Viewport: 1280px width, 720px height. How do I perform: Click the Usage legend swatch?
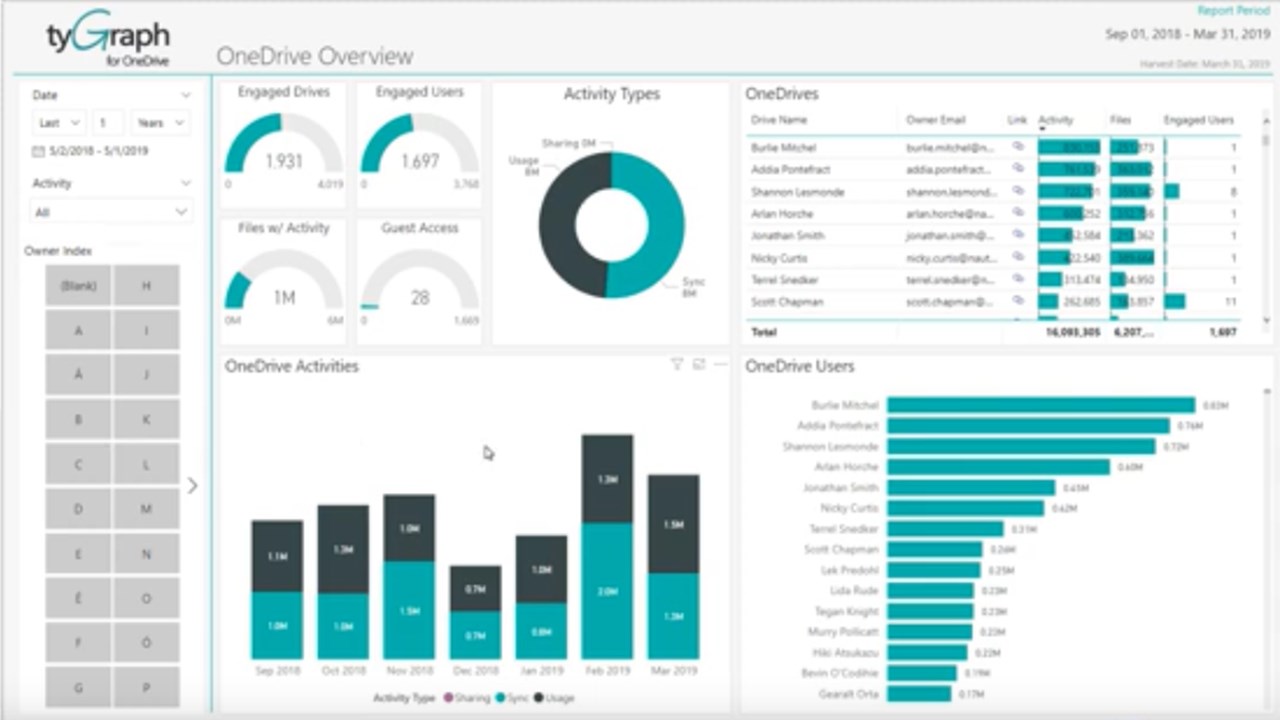tap(540, 697)
